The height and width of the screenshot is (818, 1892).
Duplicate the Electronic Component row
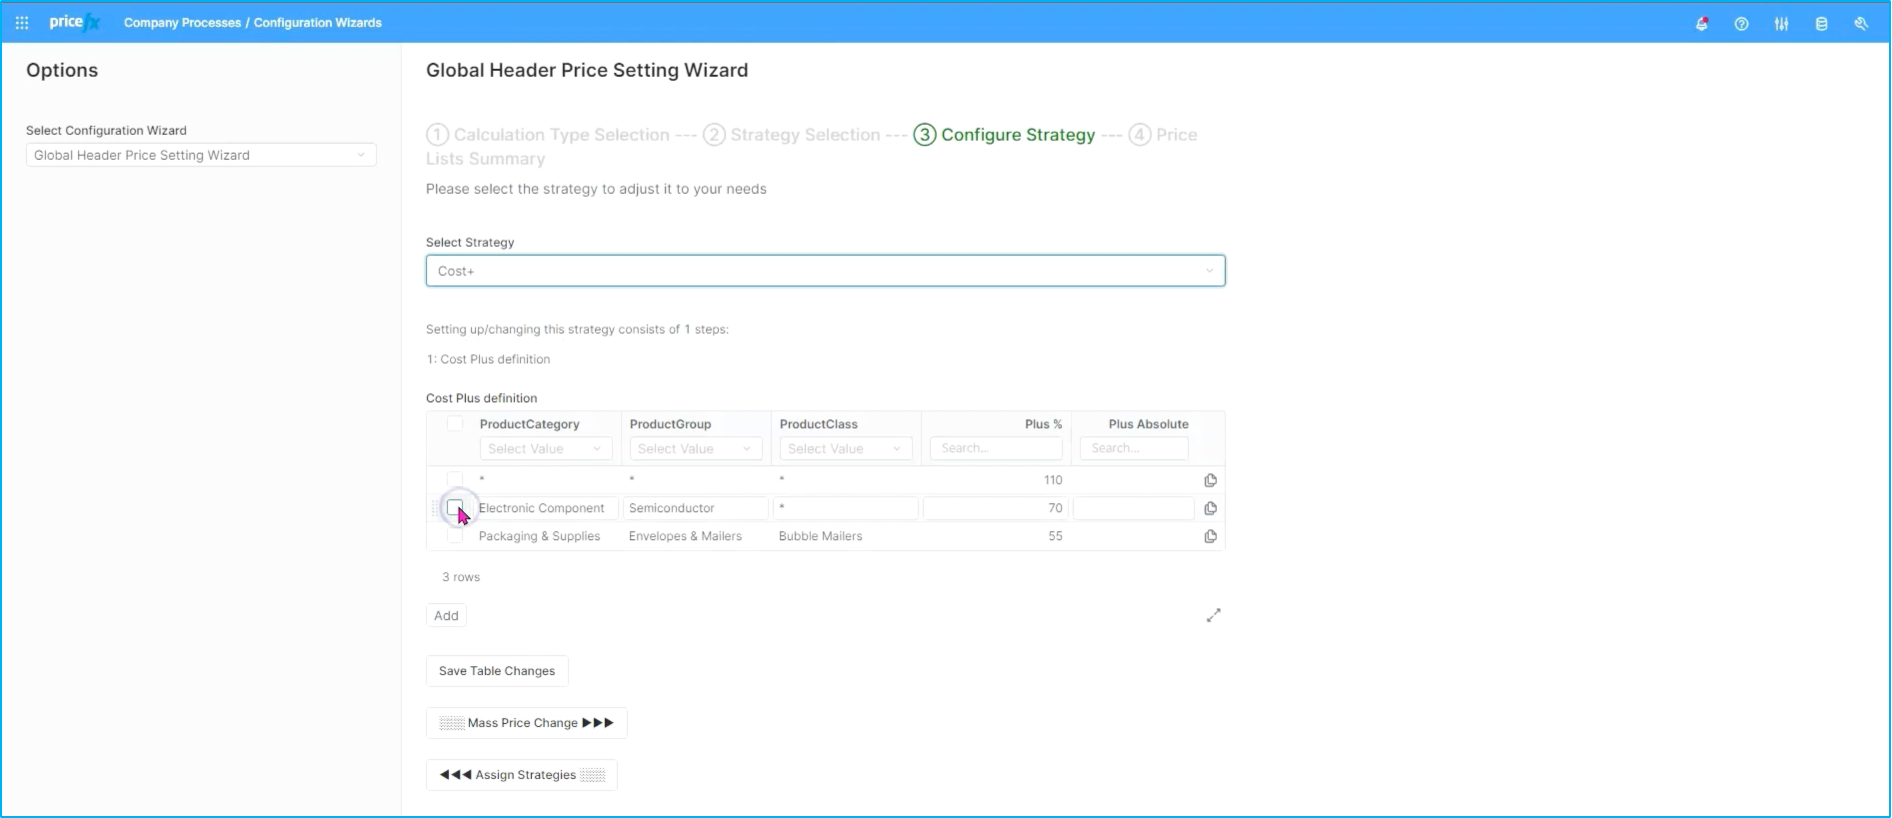(x=1210, y=508)
